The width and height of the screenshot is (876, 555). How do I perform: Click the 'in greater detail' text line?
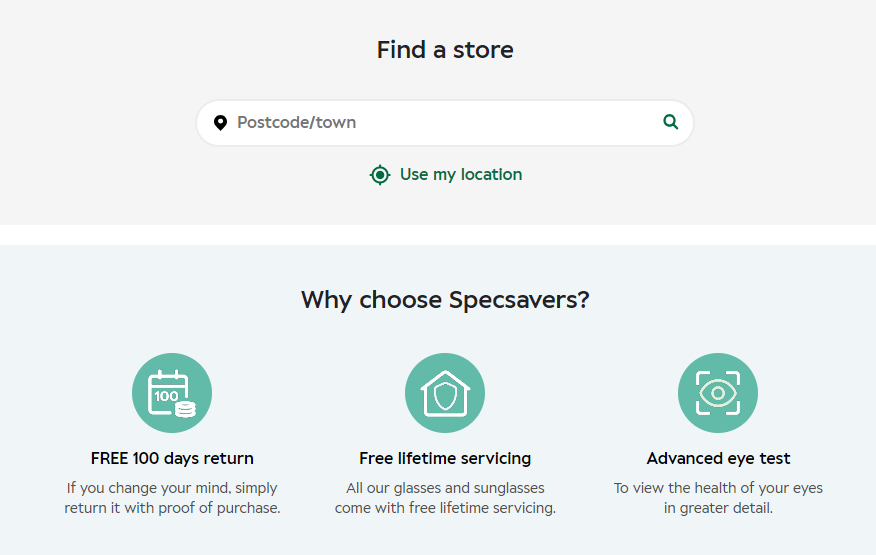[x=718, y=508]
